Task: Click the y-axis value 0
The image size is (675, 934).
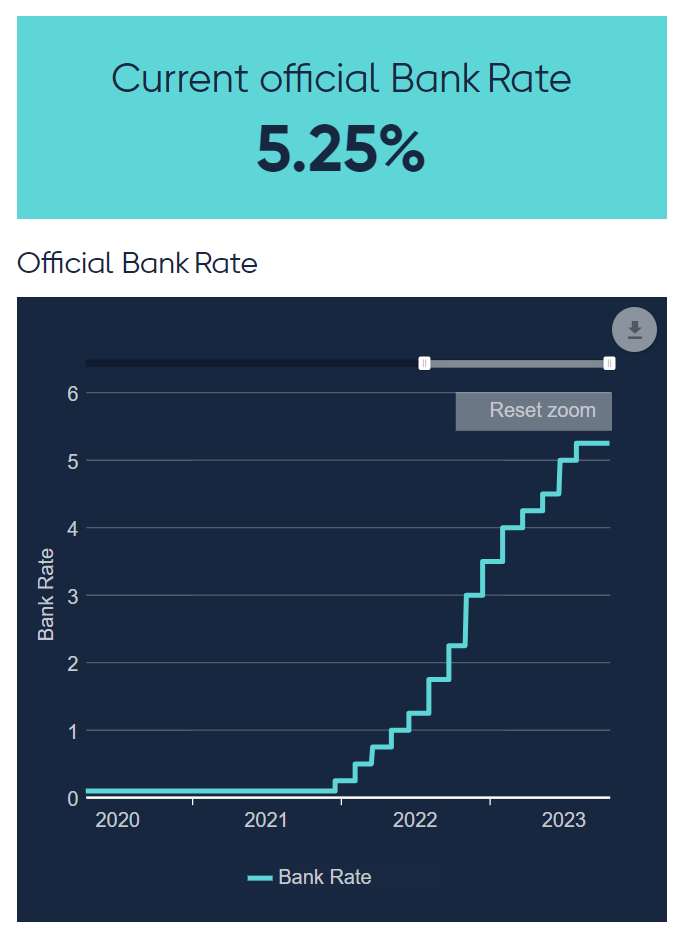Action: tap(72, 799)
